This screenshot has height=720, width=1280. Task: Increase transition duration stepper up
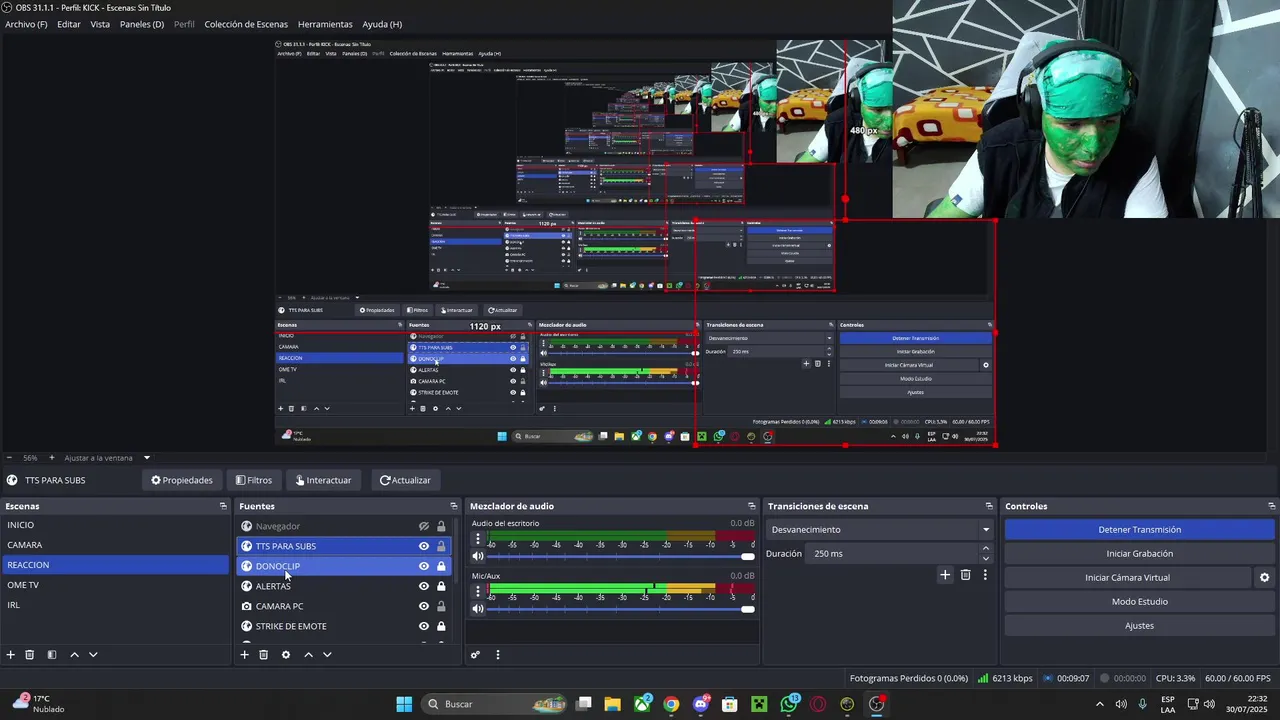pyautogui.click(x=986, y=548)
